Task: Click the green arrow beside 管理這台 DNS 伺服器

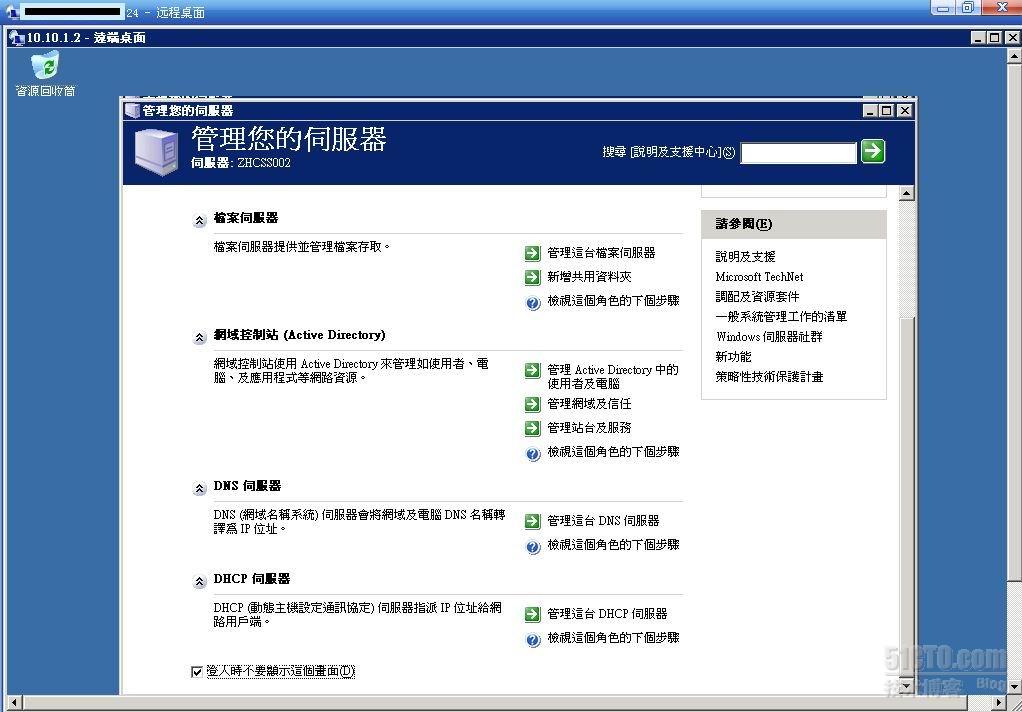Action: 533,521
